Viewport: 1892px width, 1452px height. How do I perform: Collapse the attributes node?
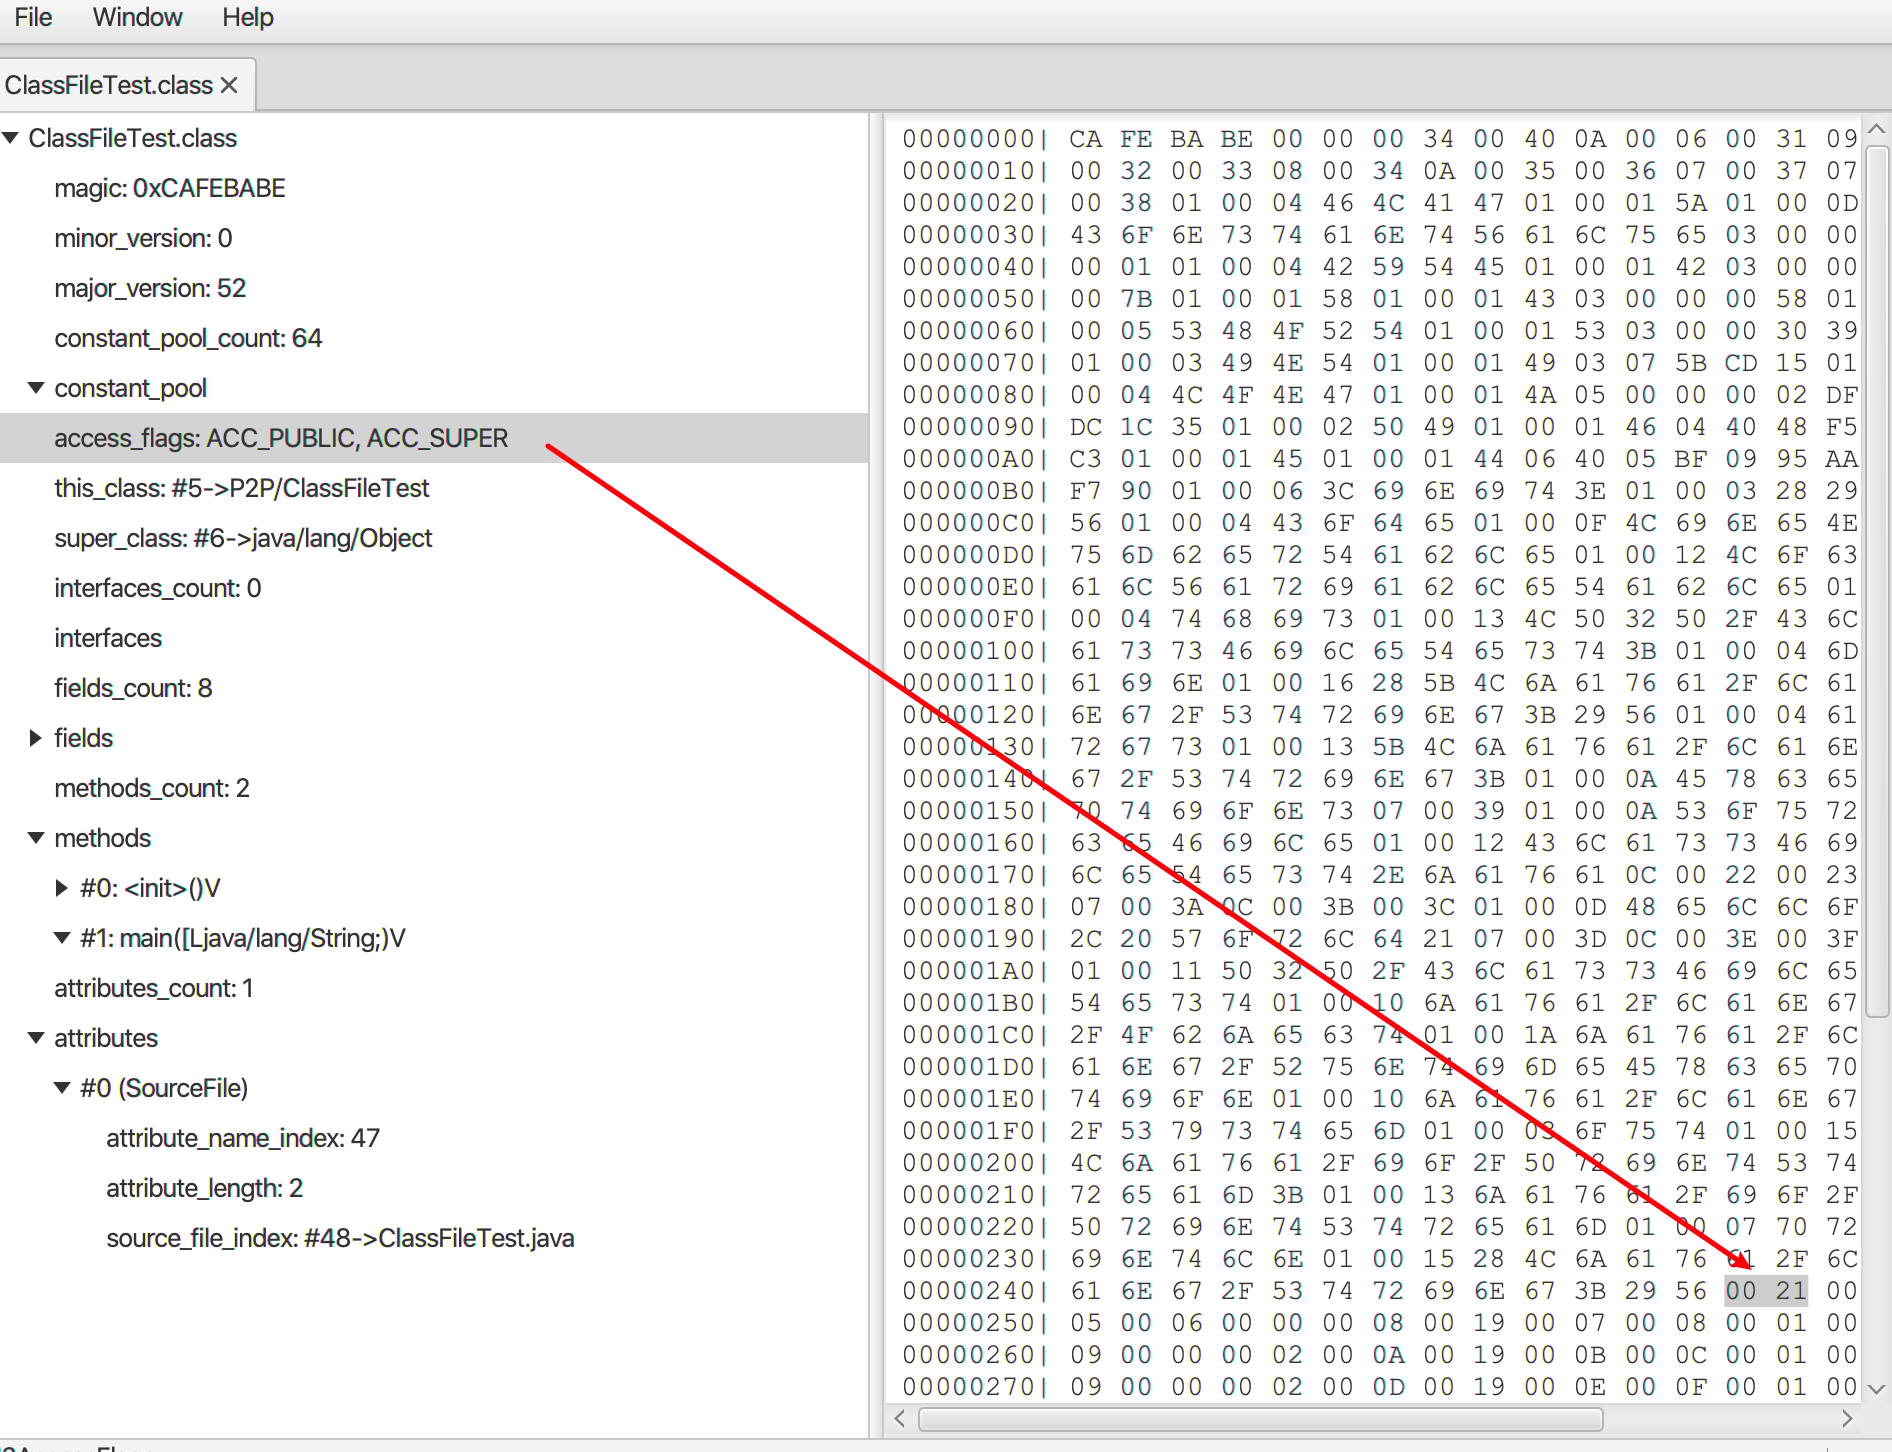point(36,1038)
